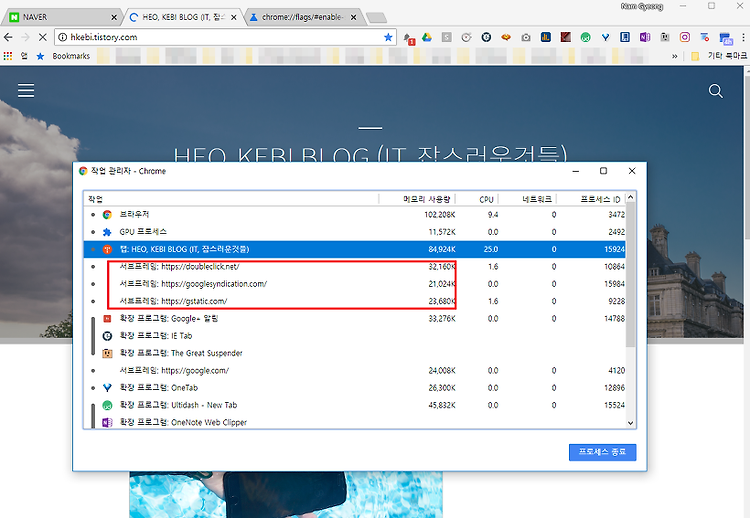Image resolution: width=750 pixels, height=518 pixels.
Task: Select the googlesyndication.com subframe row
Action: 354,284
